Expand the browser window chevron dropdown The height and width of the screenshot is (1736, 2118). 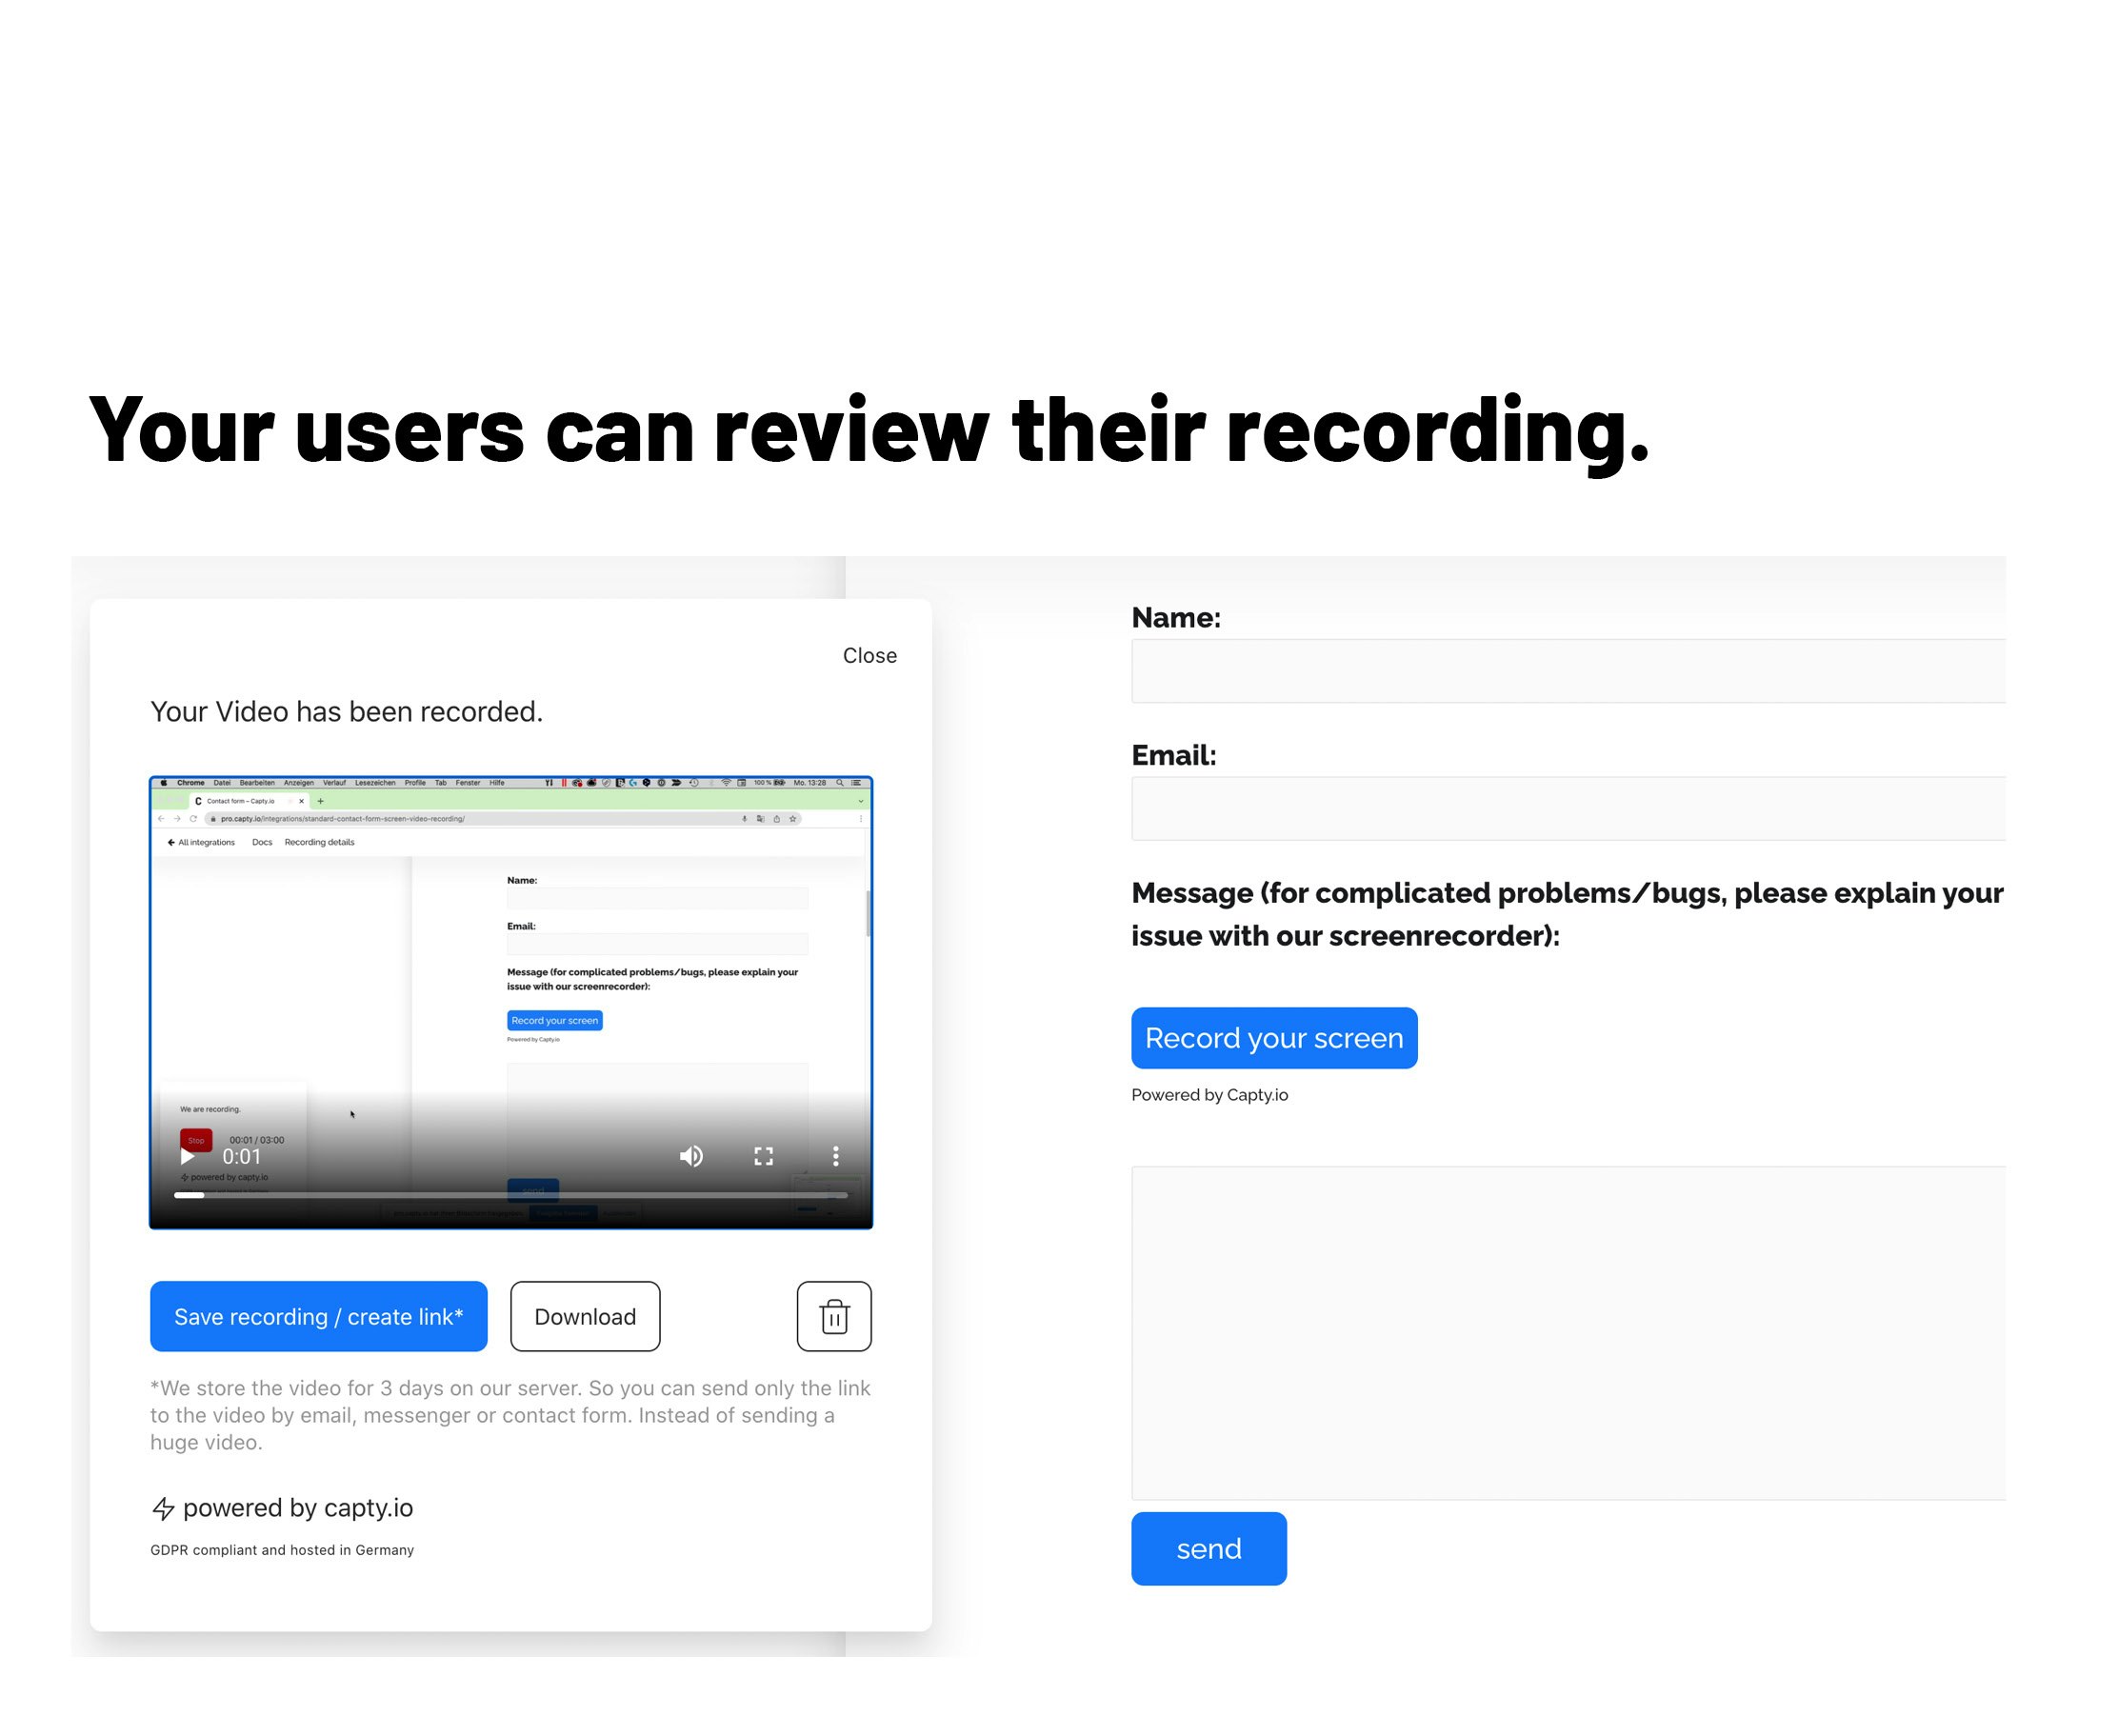coord(860,800)
